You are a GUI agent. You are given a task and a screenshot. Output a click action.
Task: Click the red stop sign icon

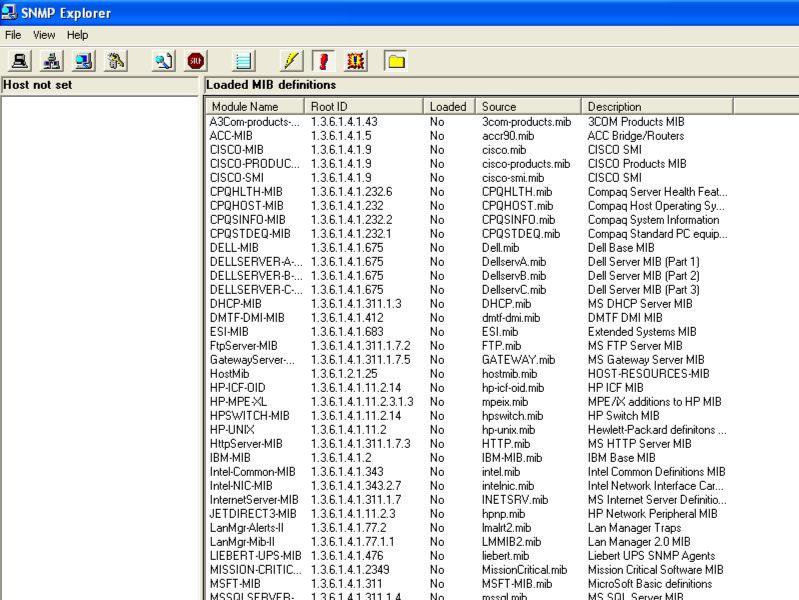point(196,61)
